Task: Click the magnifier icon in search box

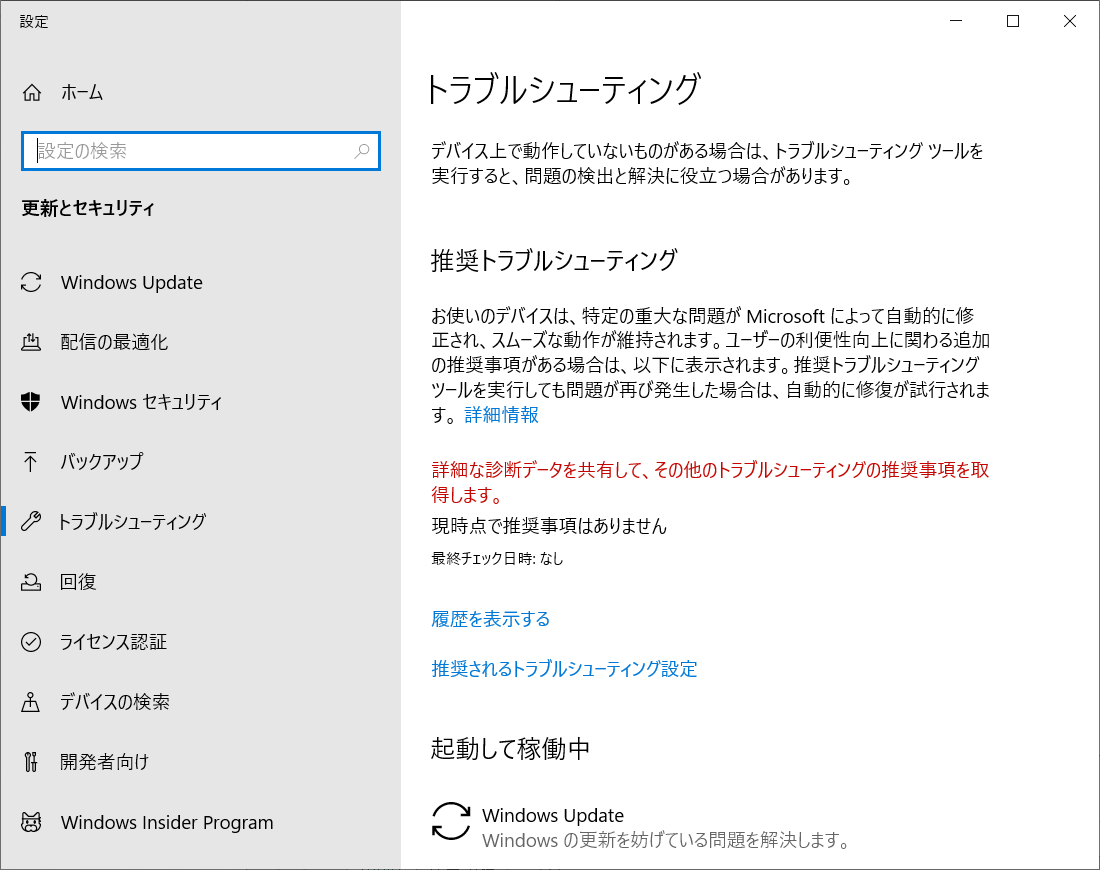Action: coord(363,151)
